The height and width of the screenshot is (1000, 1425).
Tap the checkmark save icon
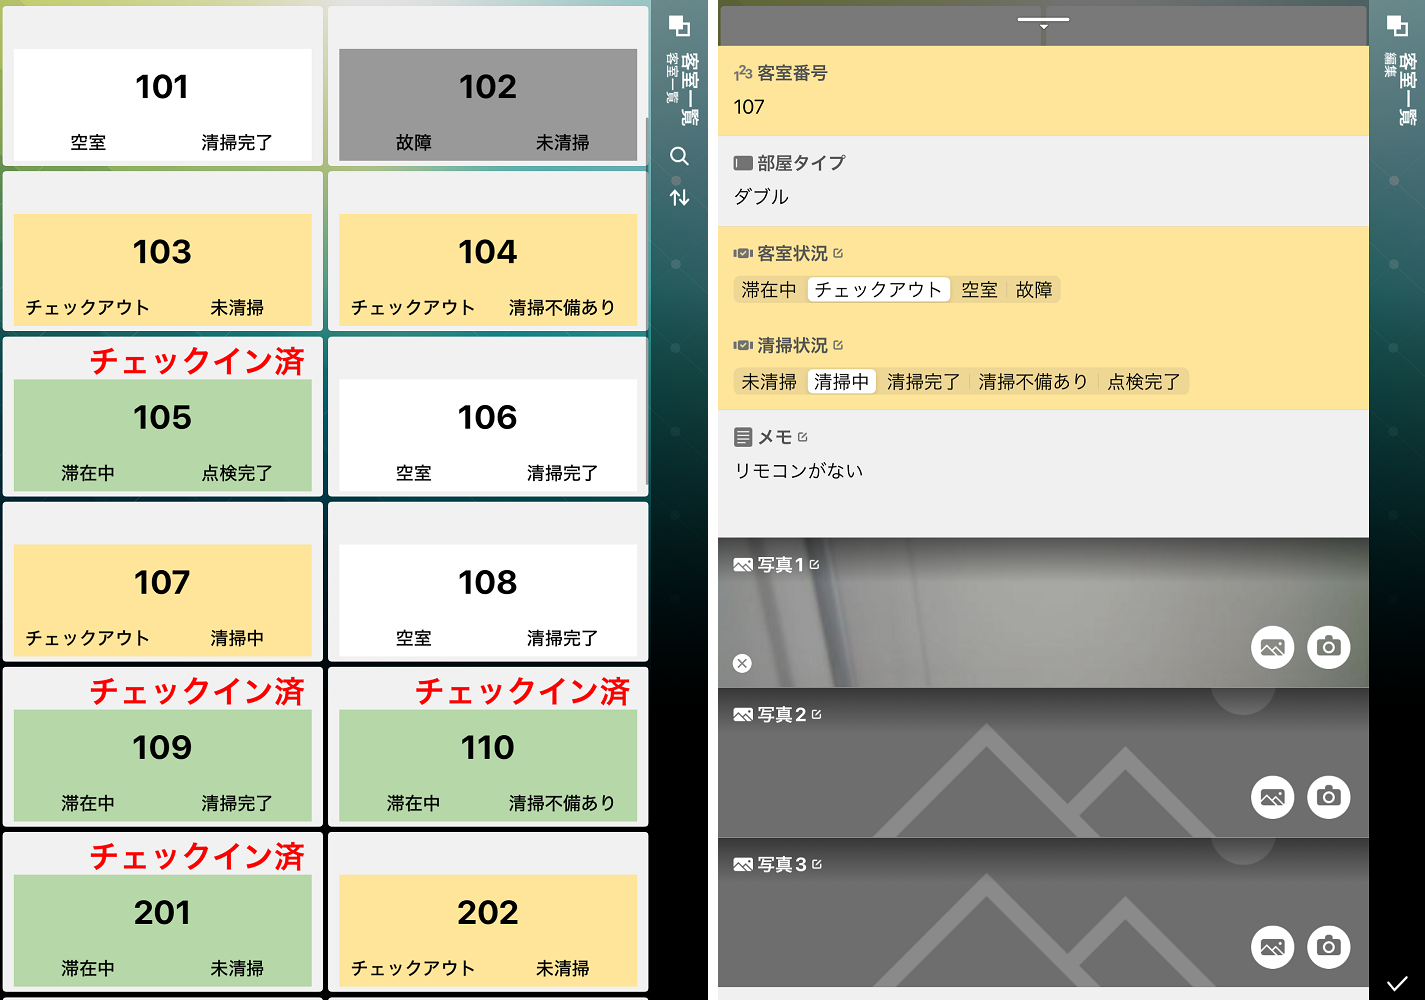[1397, 982]
